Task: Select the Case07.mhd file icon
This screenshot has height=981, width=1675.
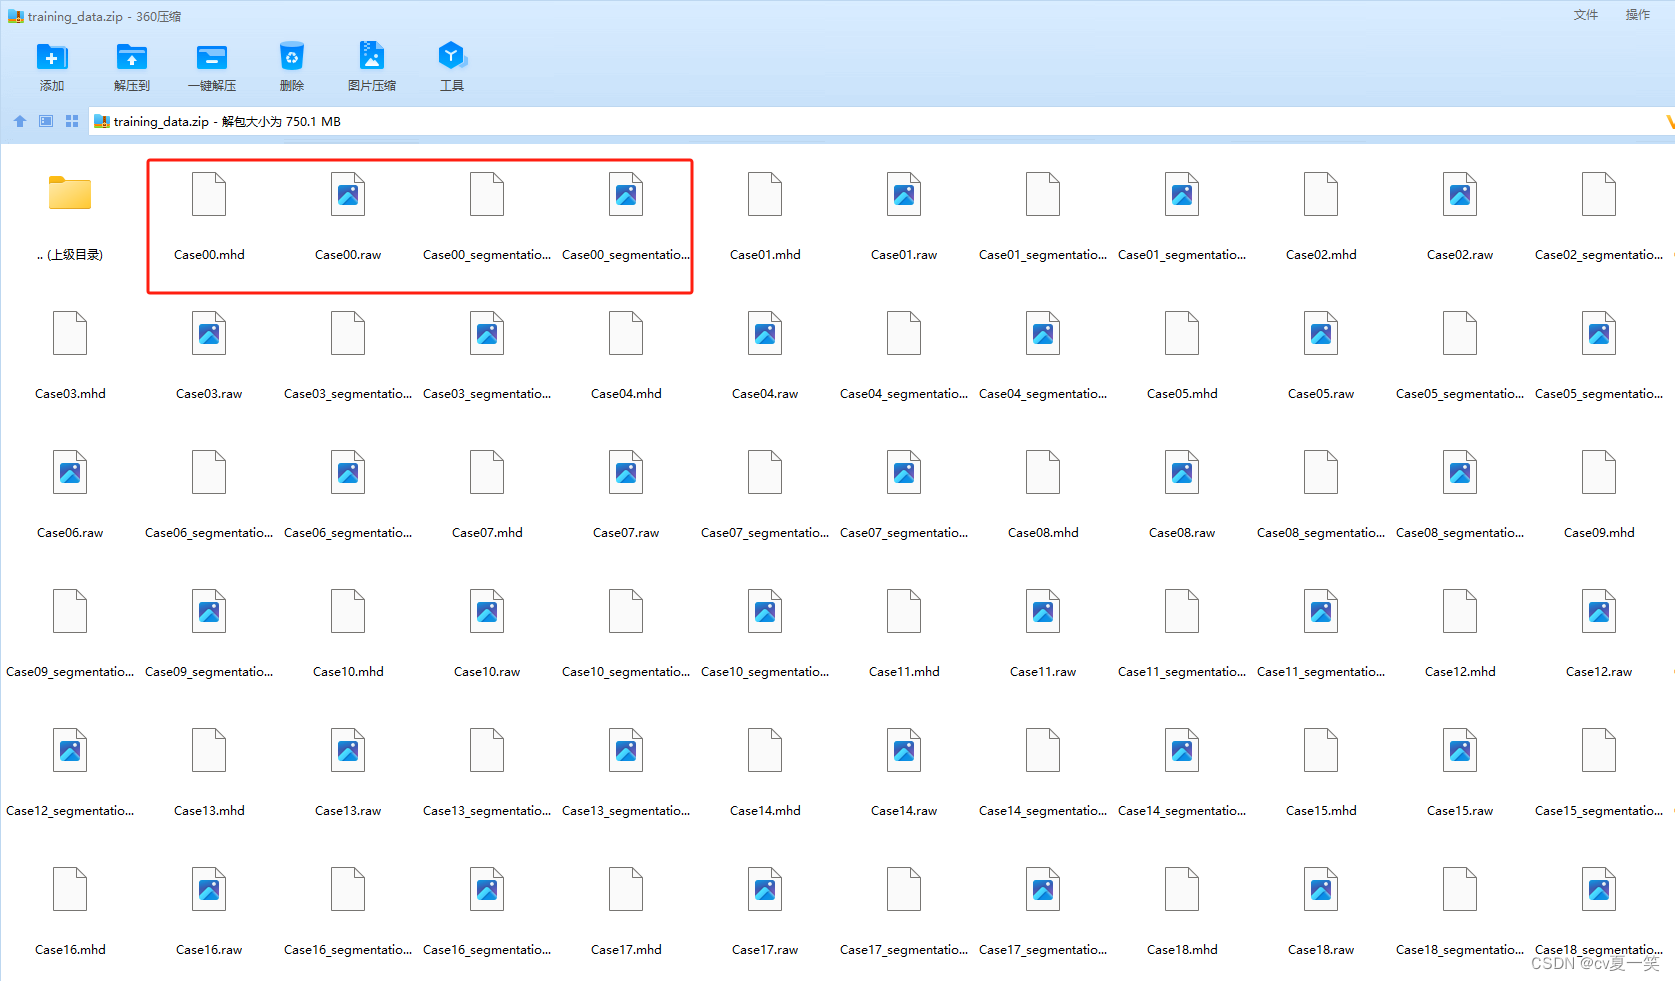Action: [x=487, y=472]
